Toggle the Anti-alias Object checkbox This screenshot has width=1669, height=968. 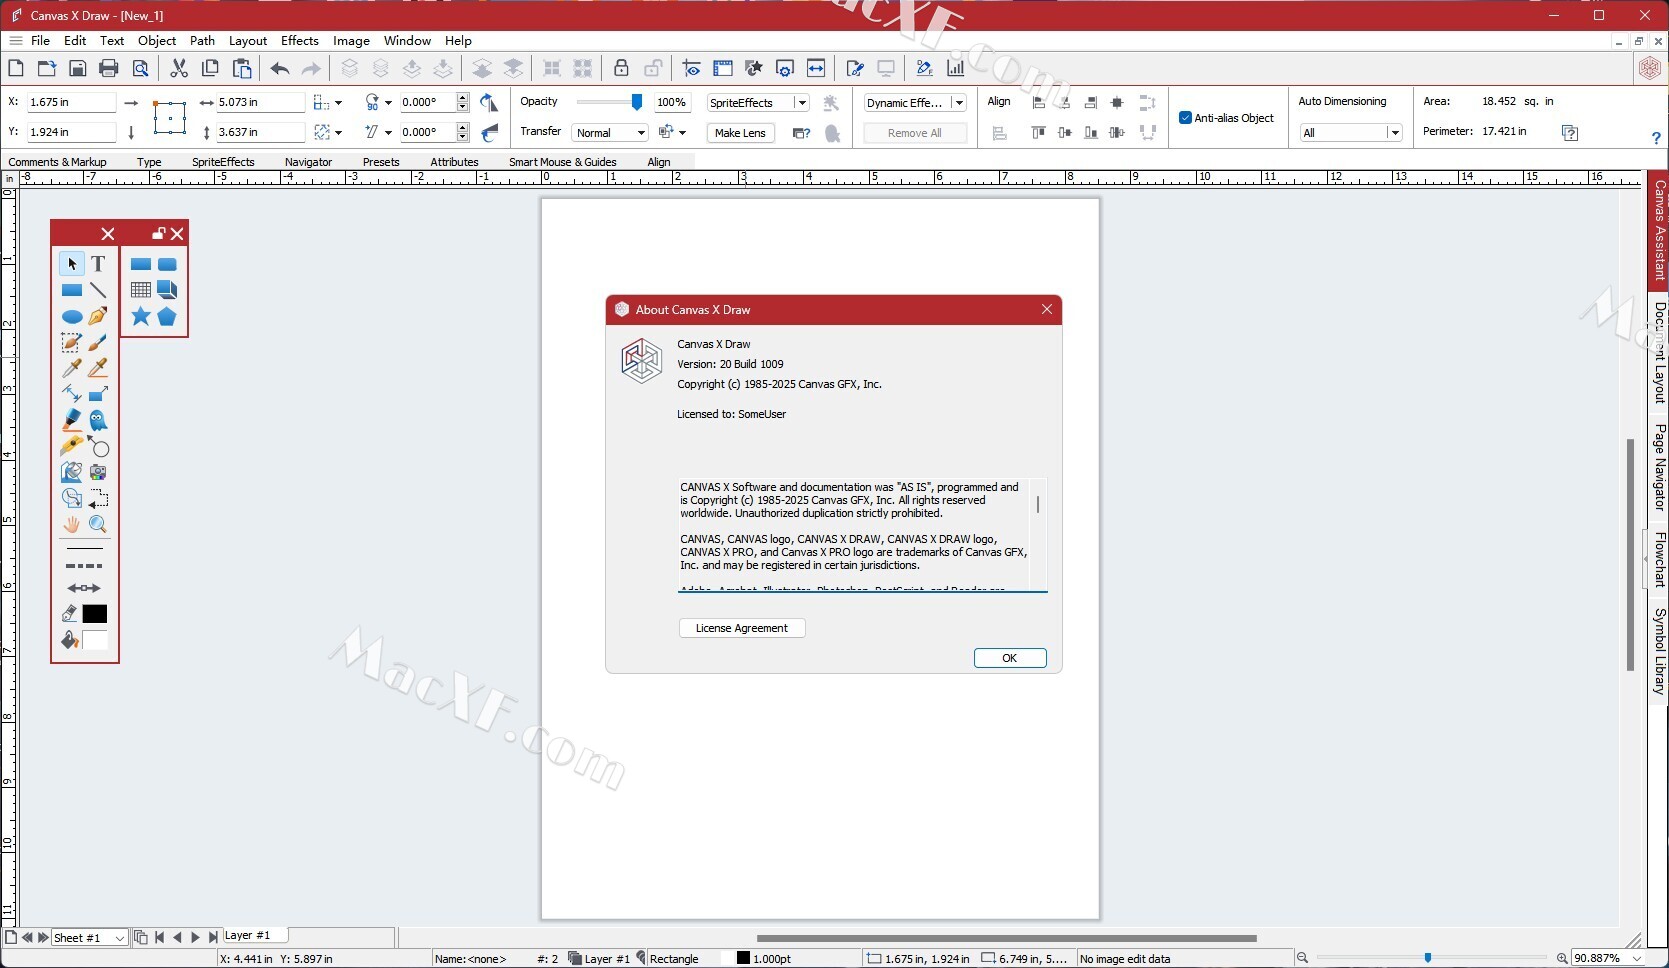pyautogui.click(x=1185, y=118)
